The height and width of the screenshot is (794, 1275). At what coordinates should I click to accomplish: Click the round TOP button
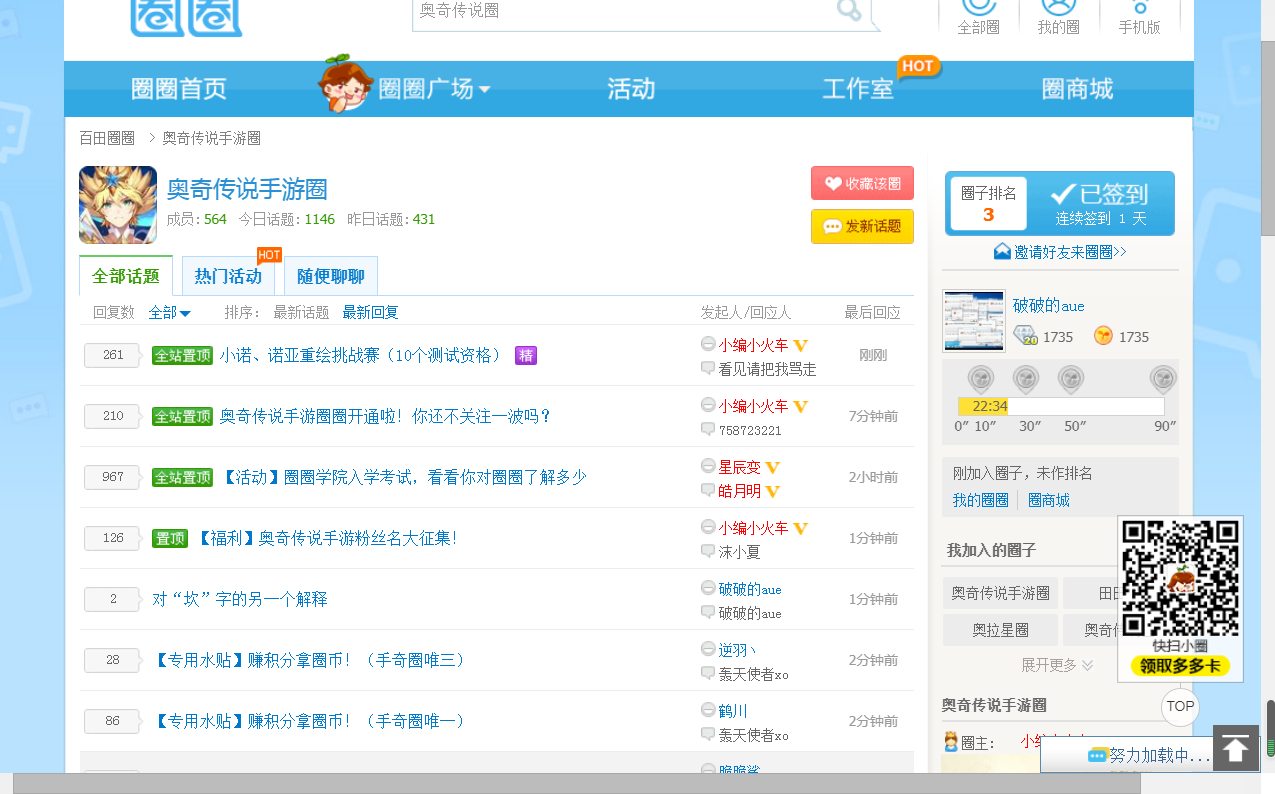coord(1180,706)
